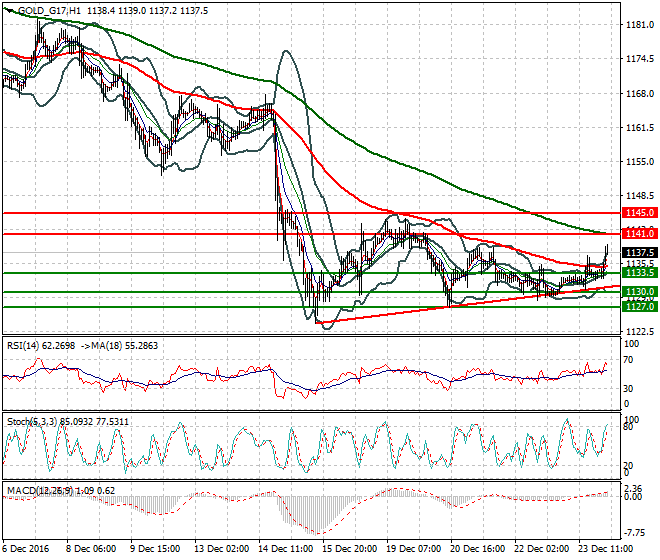Click the chart shift triangle marker at top-left
Viewport: 660px width, 560px height.
coord(8,10)
